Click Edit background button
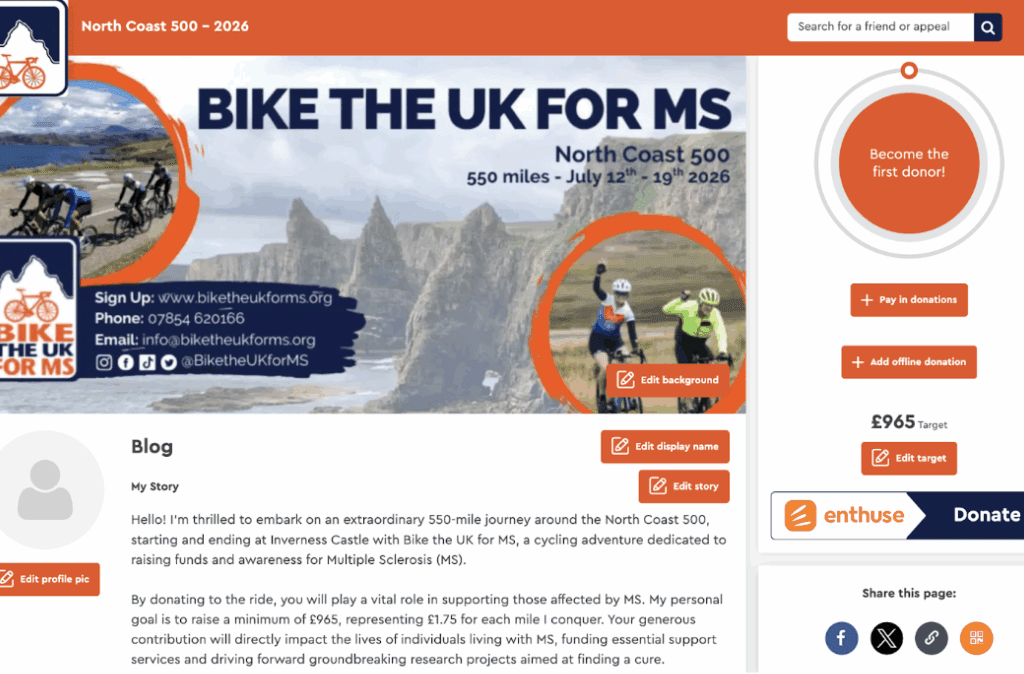The image size is (1024, 674). tap(667, 380)
